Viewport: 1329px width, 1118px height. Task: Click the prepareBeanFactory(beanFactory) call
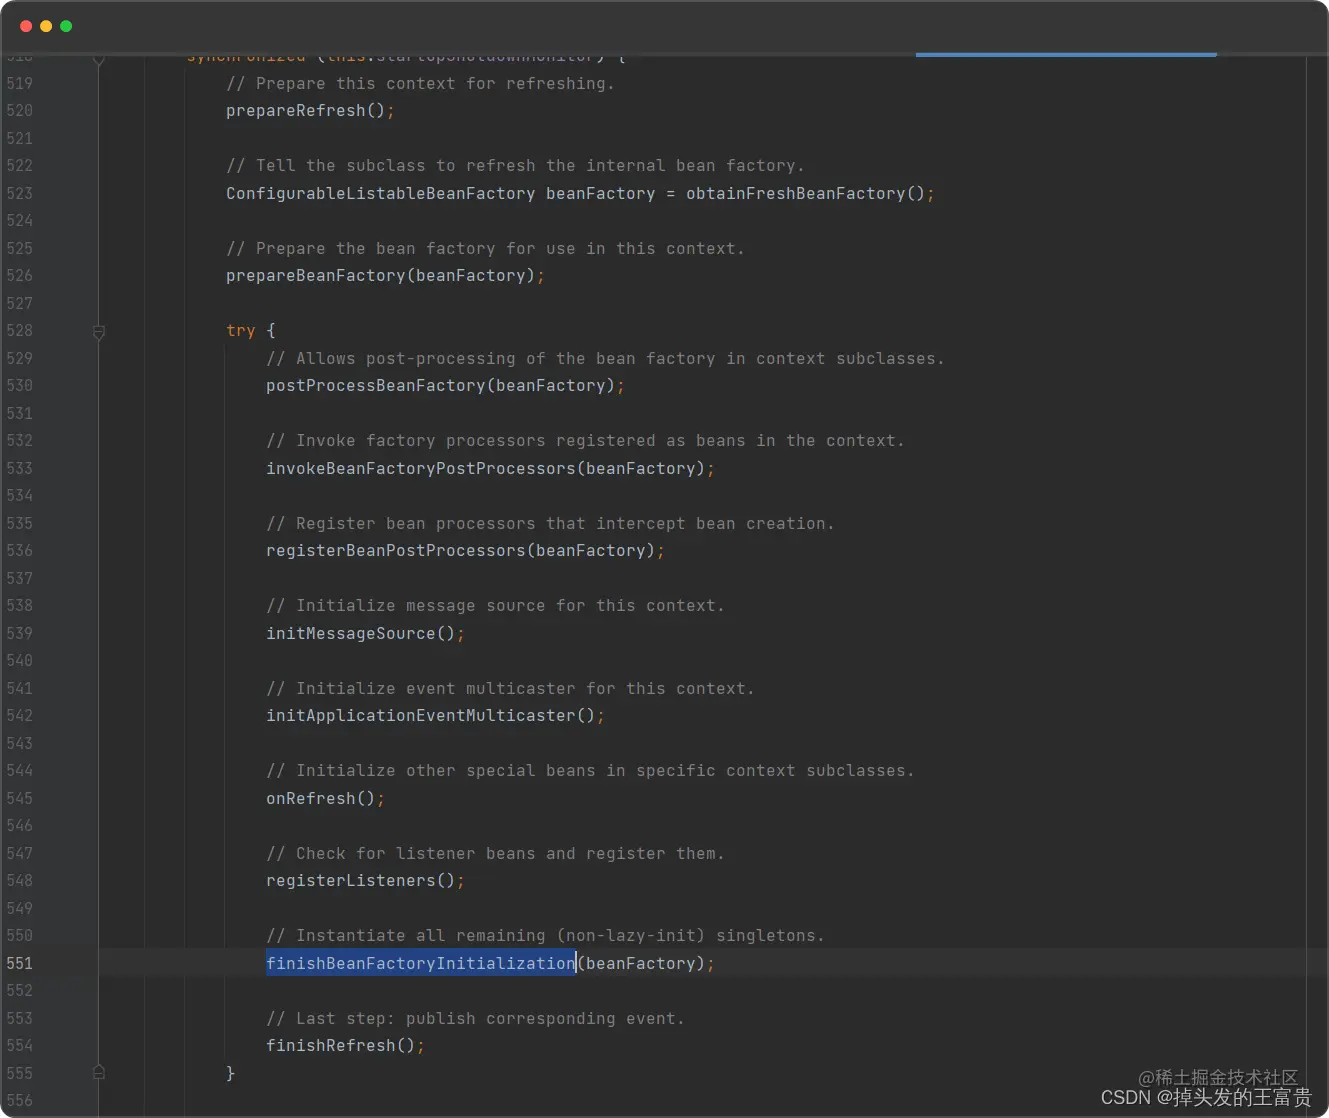[x=385, y=276]
